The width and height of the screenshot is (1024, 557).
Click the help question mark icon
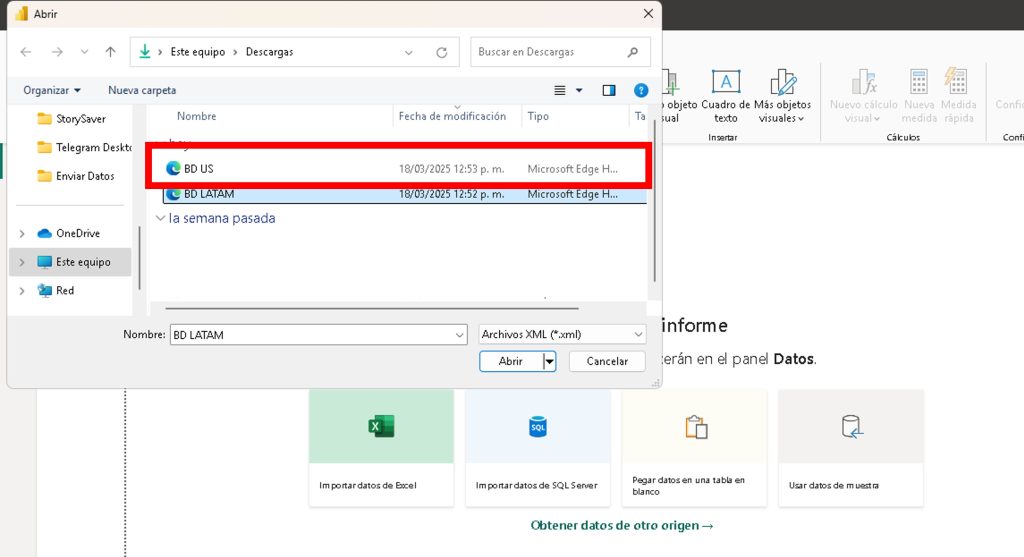(641, 90)
